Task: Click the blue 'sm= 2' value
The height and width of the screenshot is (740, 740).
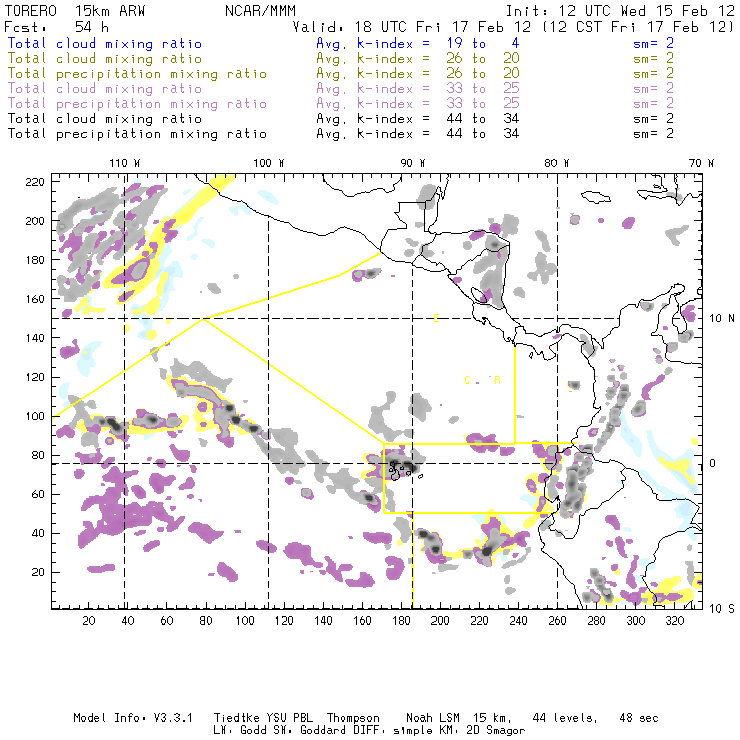Action: [x=653, y=43]
